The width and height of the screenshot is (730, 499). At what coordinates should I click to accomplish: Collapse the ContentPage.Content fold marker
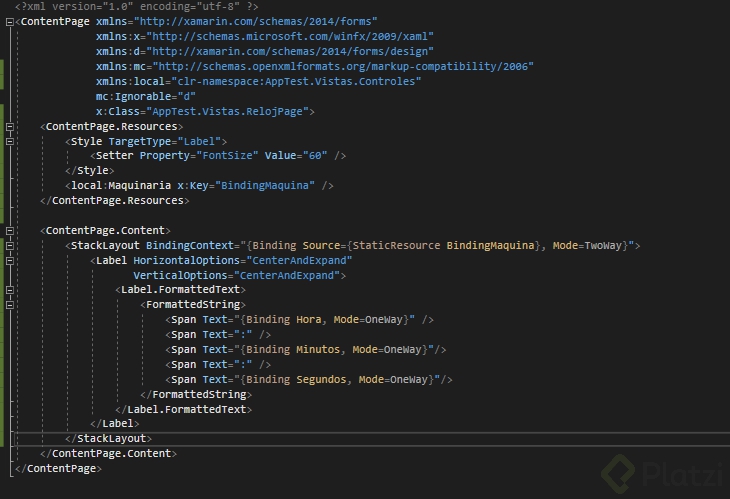10,230
